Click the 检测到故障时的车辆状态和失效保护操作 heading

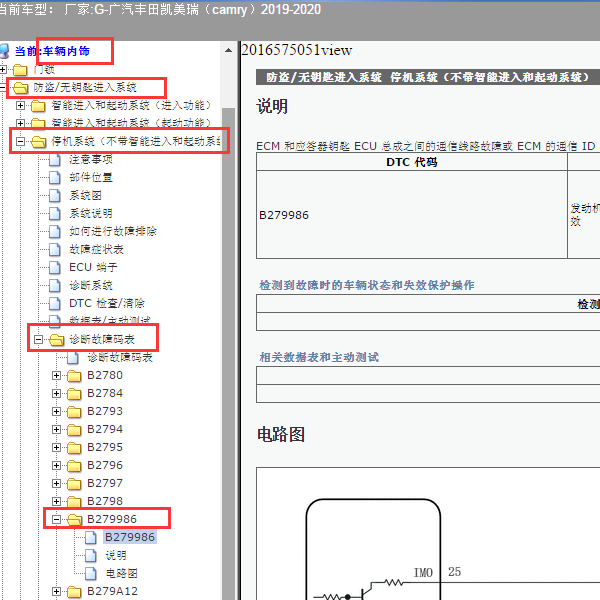point(367,285)
